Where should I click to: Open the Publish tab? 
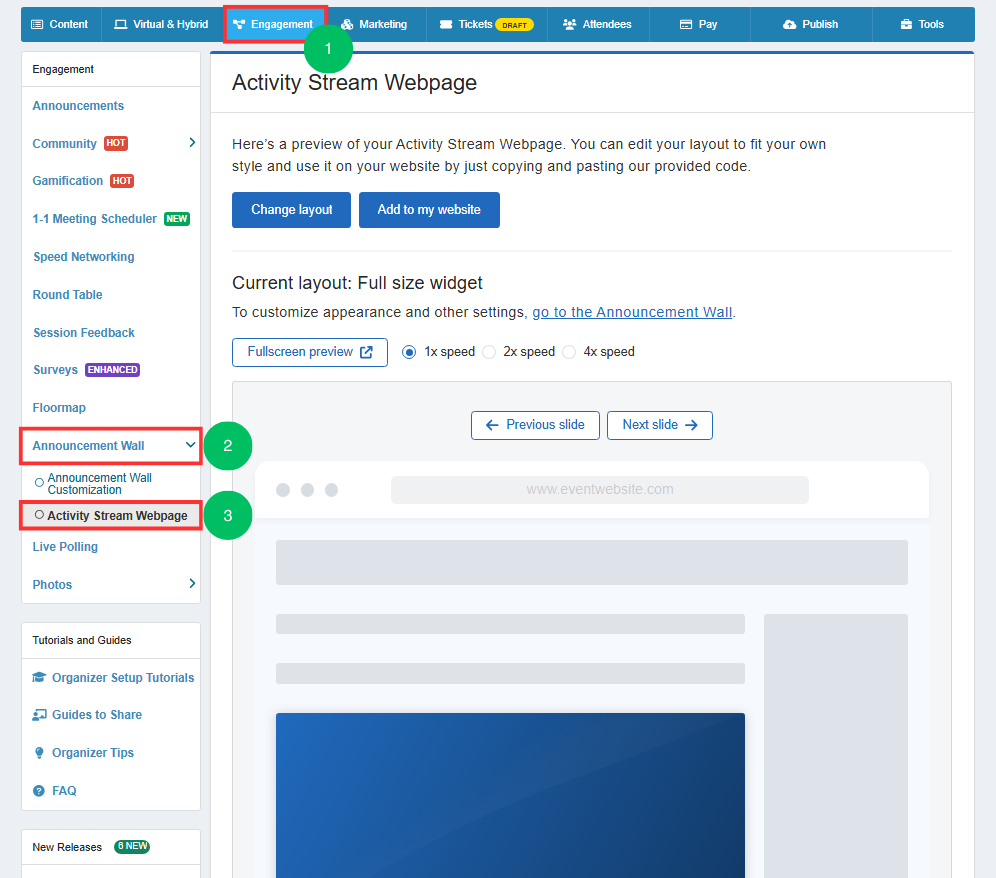tap(811, 24)
